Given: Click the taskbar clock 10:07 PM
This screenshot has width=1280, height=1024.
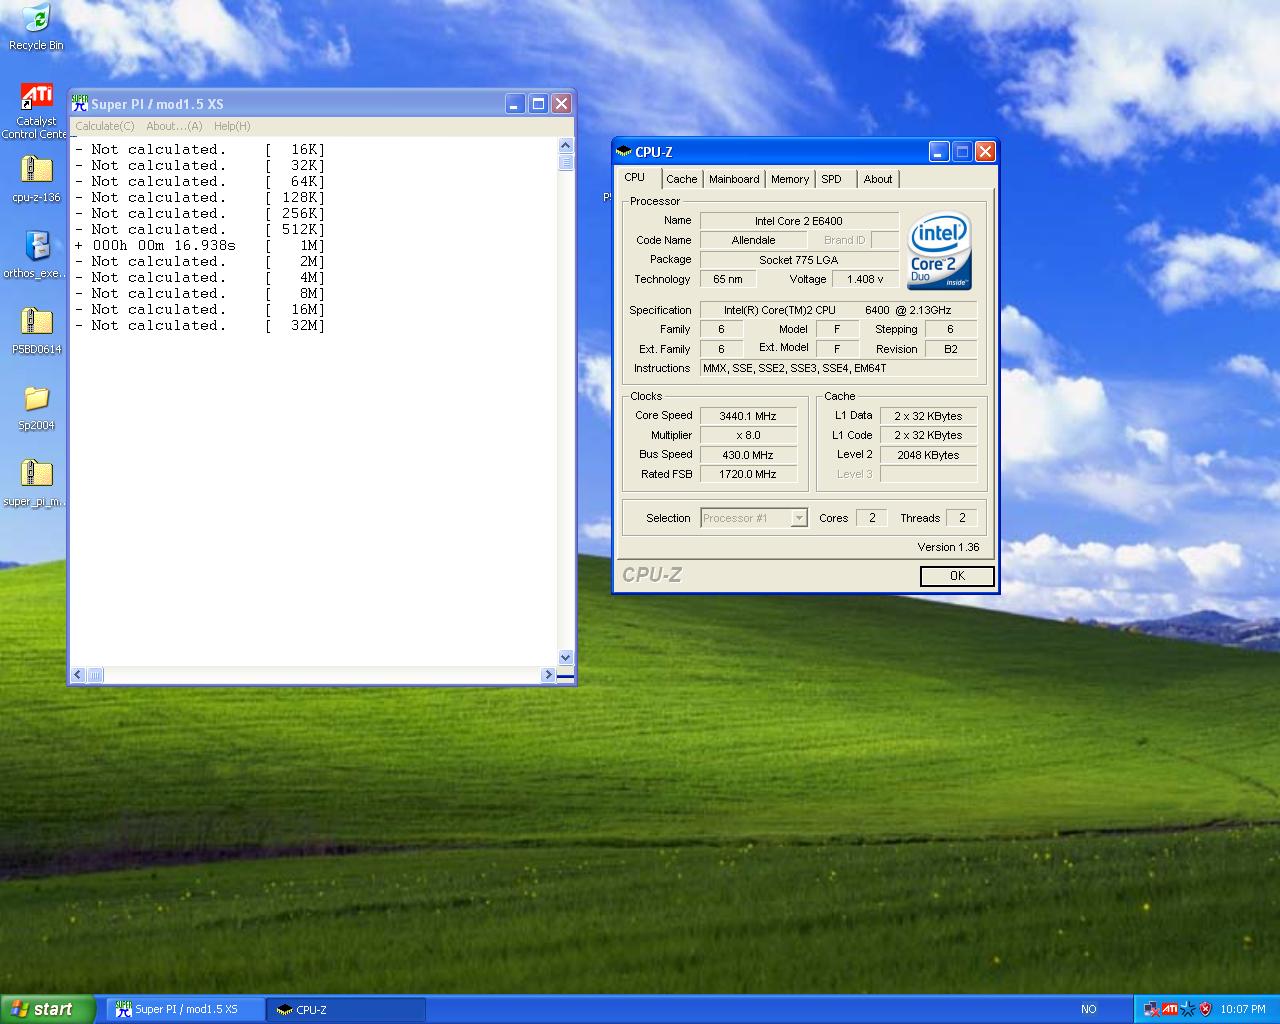Looking at the screenshot, I should click(1243, 1009).
